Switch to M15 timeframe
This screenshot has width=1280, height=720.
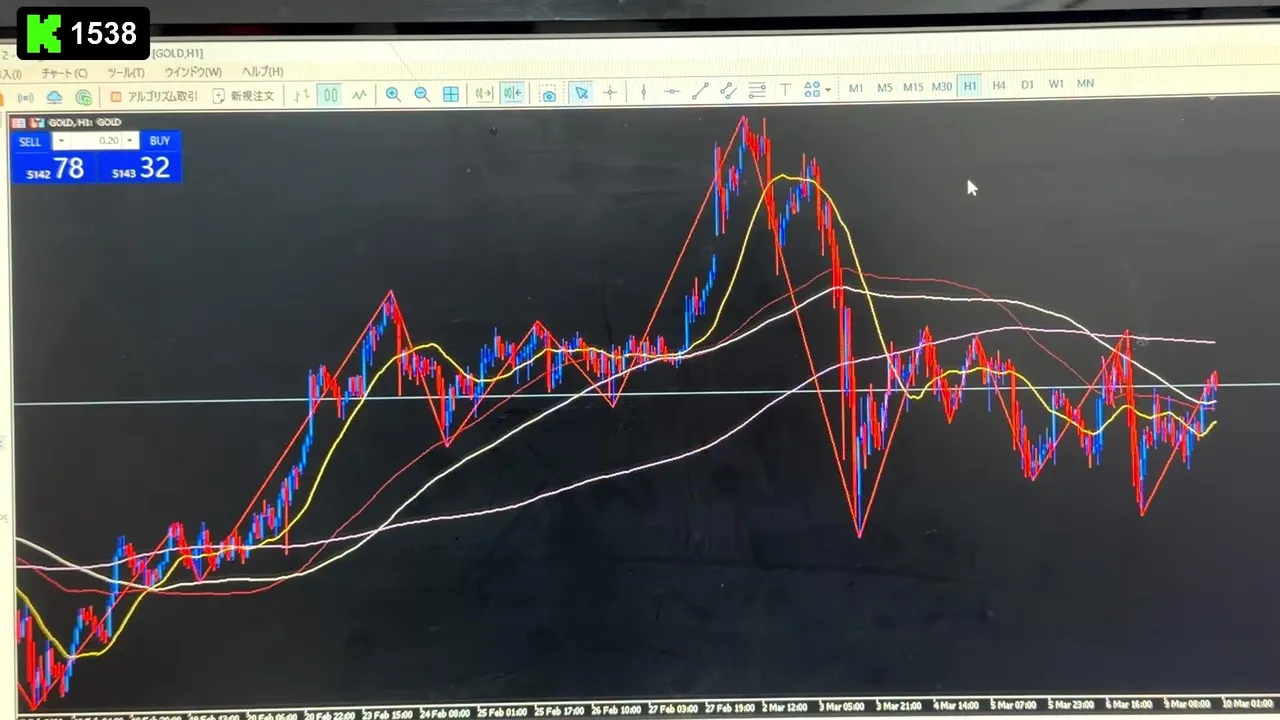(x=913, y=87)
